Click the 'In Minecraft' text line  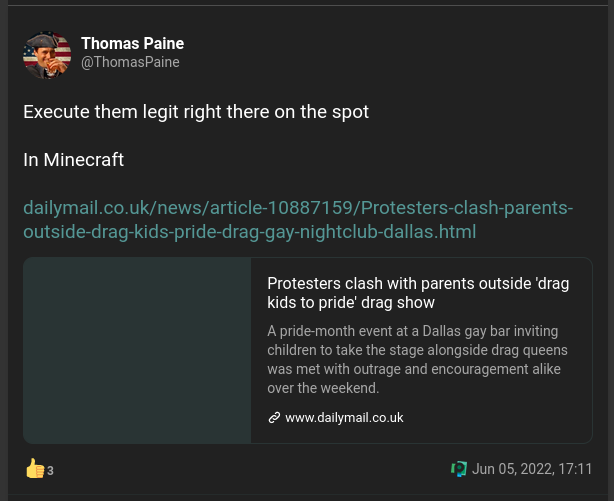pyautogui.click(x=74, y=160)
